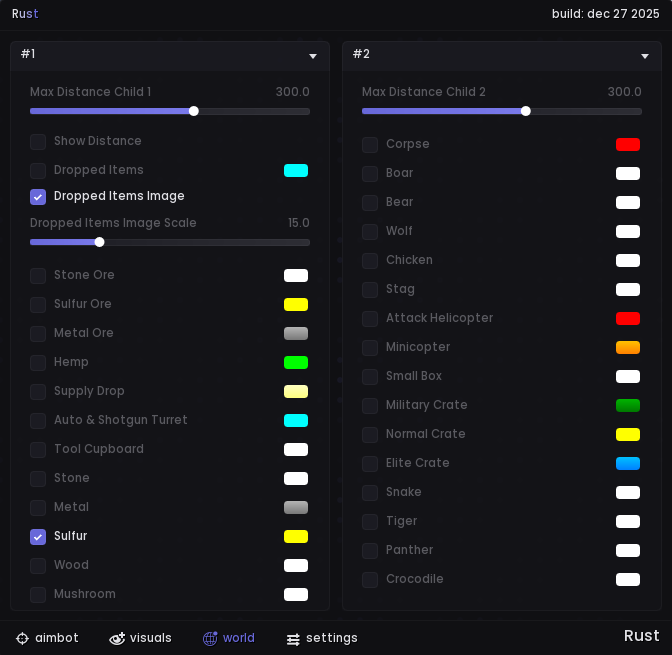
Task: Enable the Tiger checkbox
Action: [x=370, y=522]
